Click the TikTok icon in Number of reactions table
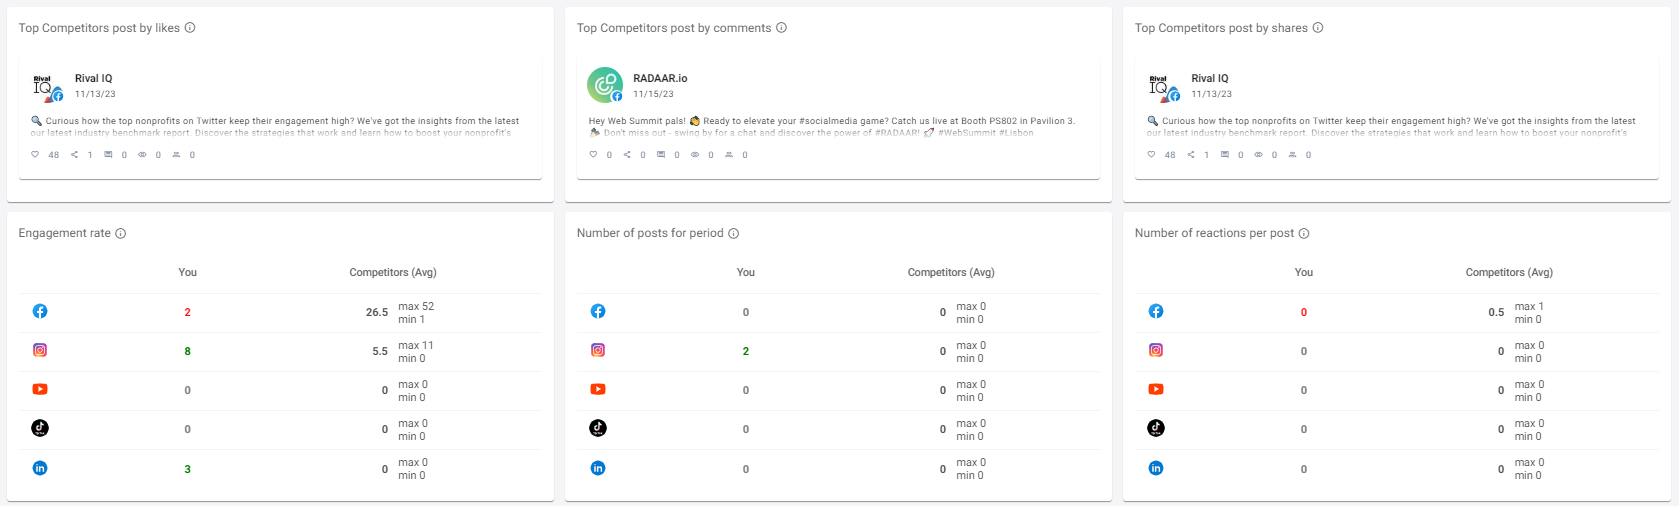The width and height of the screenshot is (1679, 506). [1156, 428]
